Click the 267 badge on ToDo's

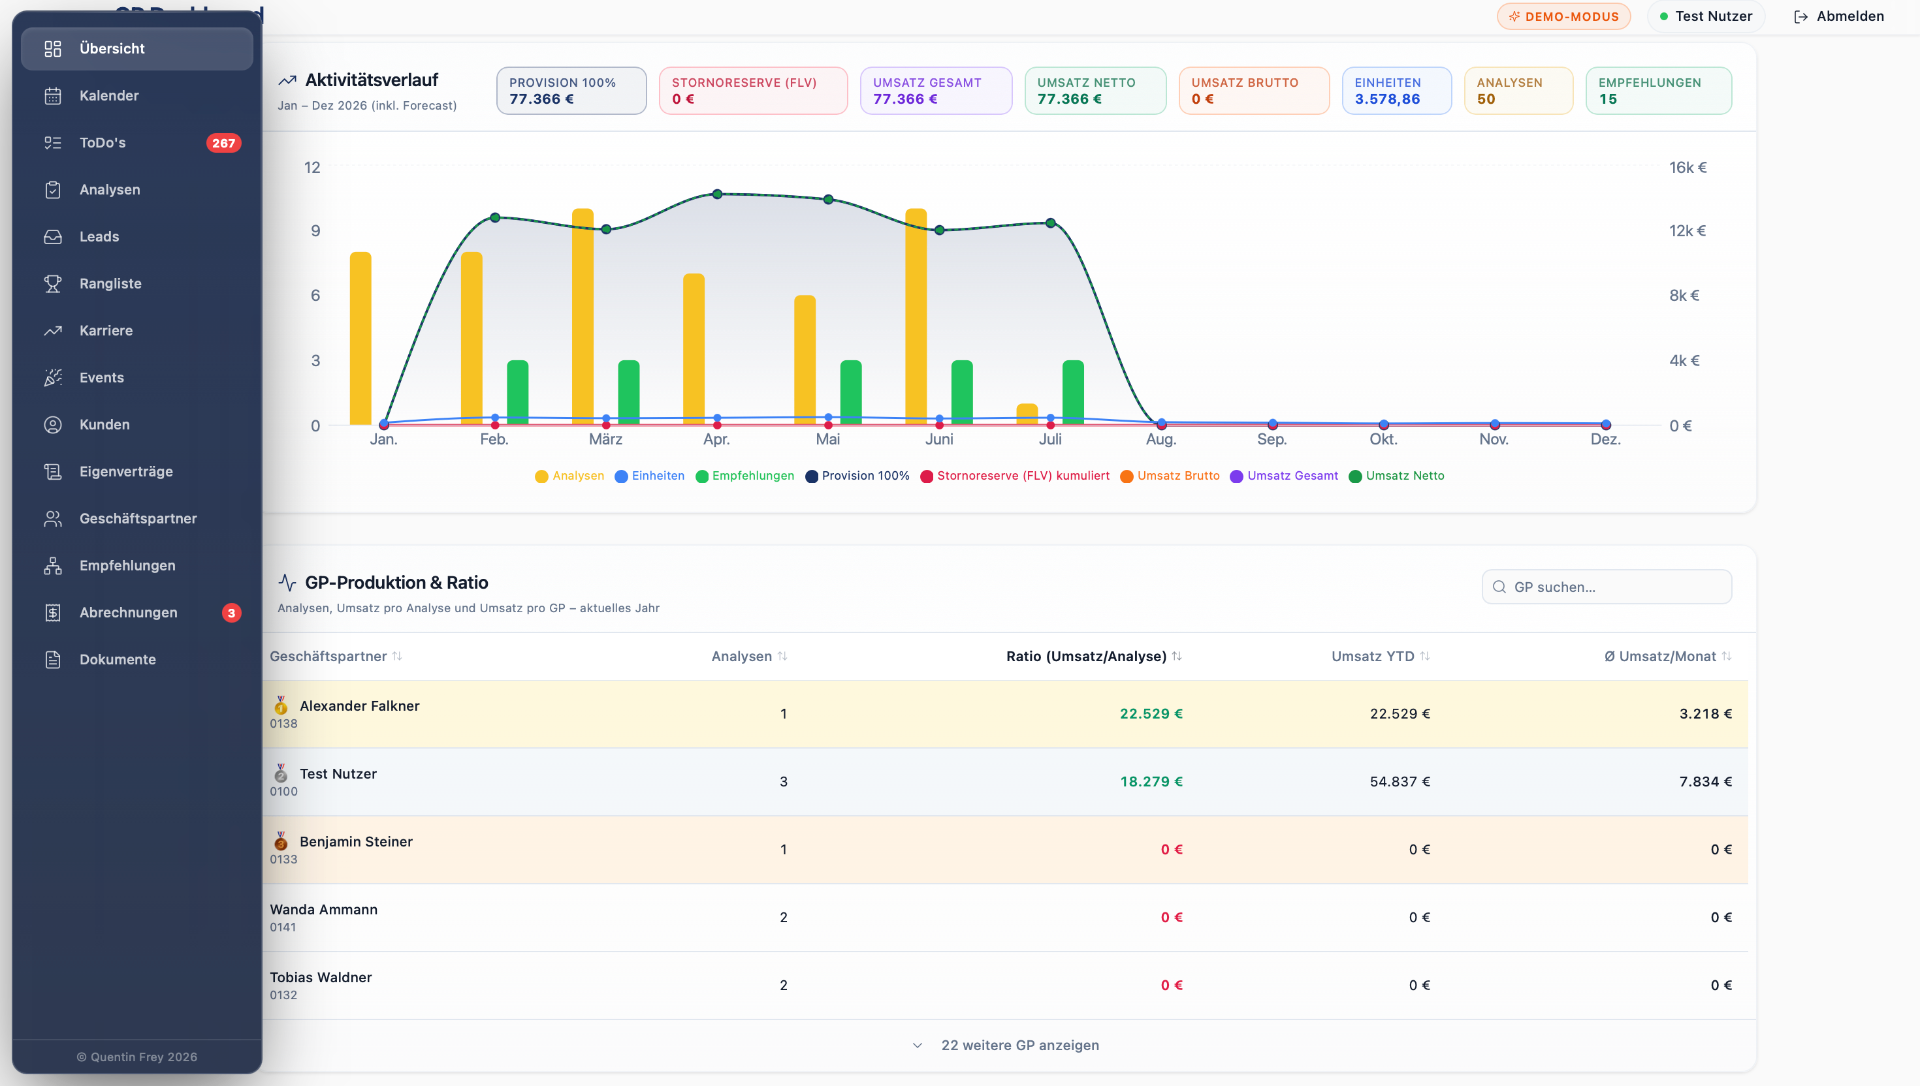(x=224, y=143)
